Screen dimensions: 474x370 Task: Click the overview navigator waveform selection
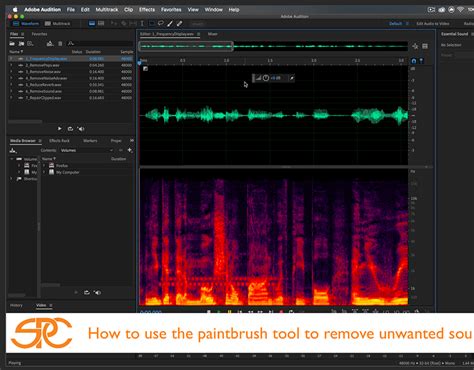[186, 46]
